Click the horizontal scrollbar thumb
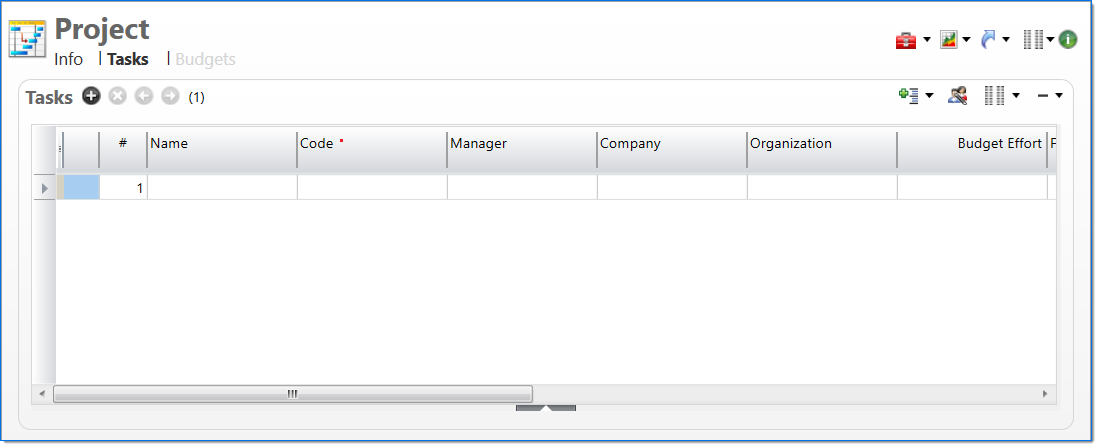This screenshot has height=447, width=1098. point(292,394)
